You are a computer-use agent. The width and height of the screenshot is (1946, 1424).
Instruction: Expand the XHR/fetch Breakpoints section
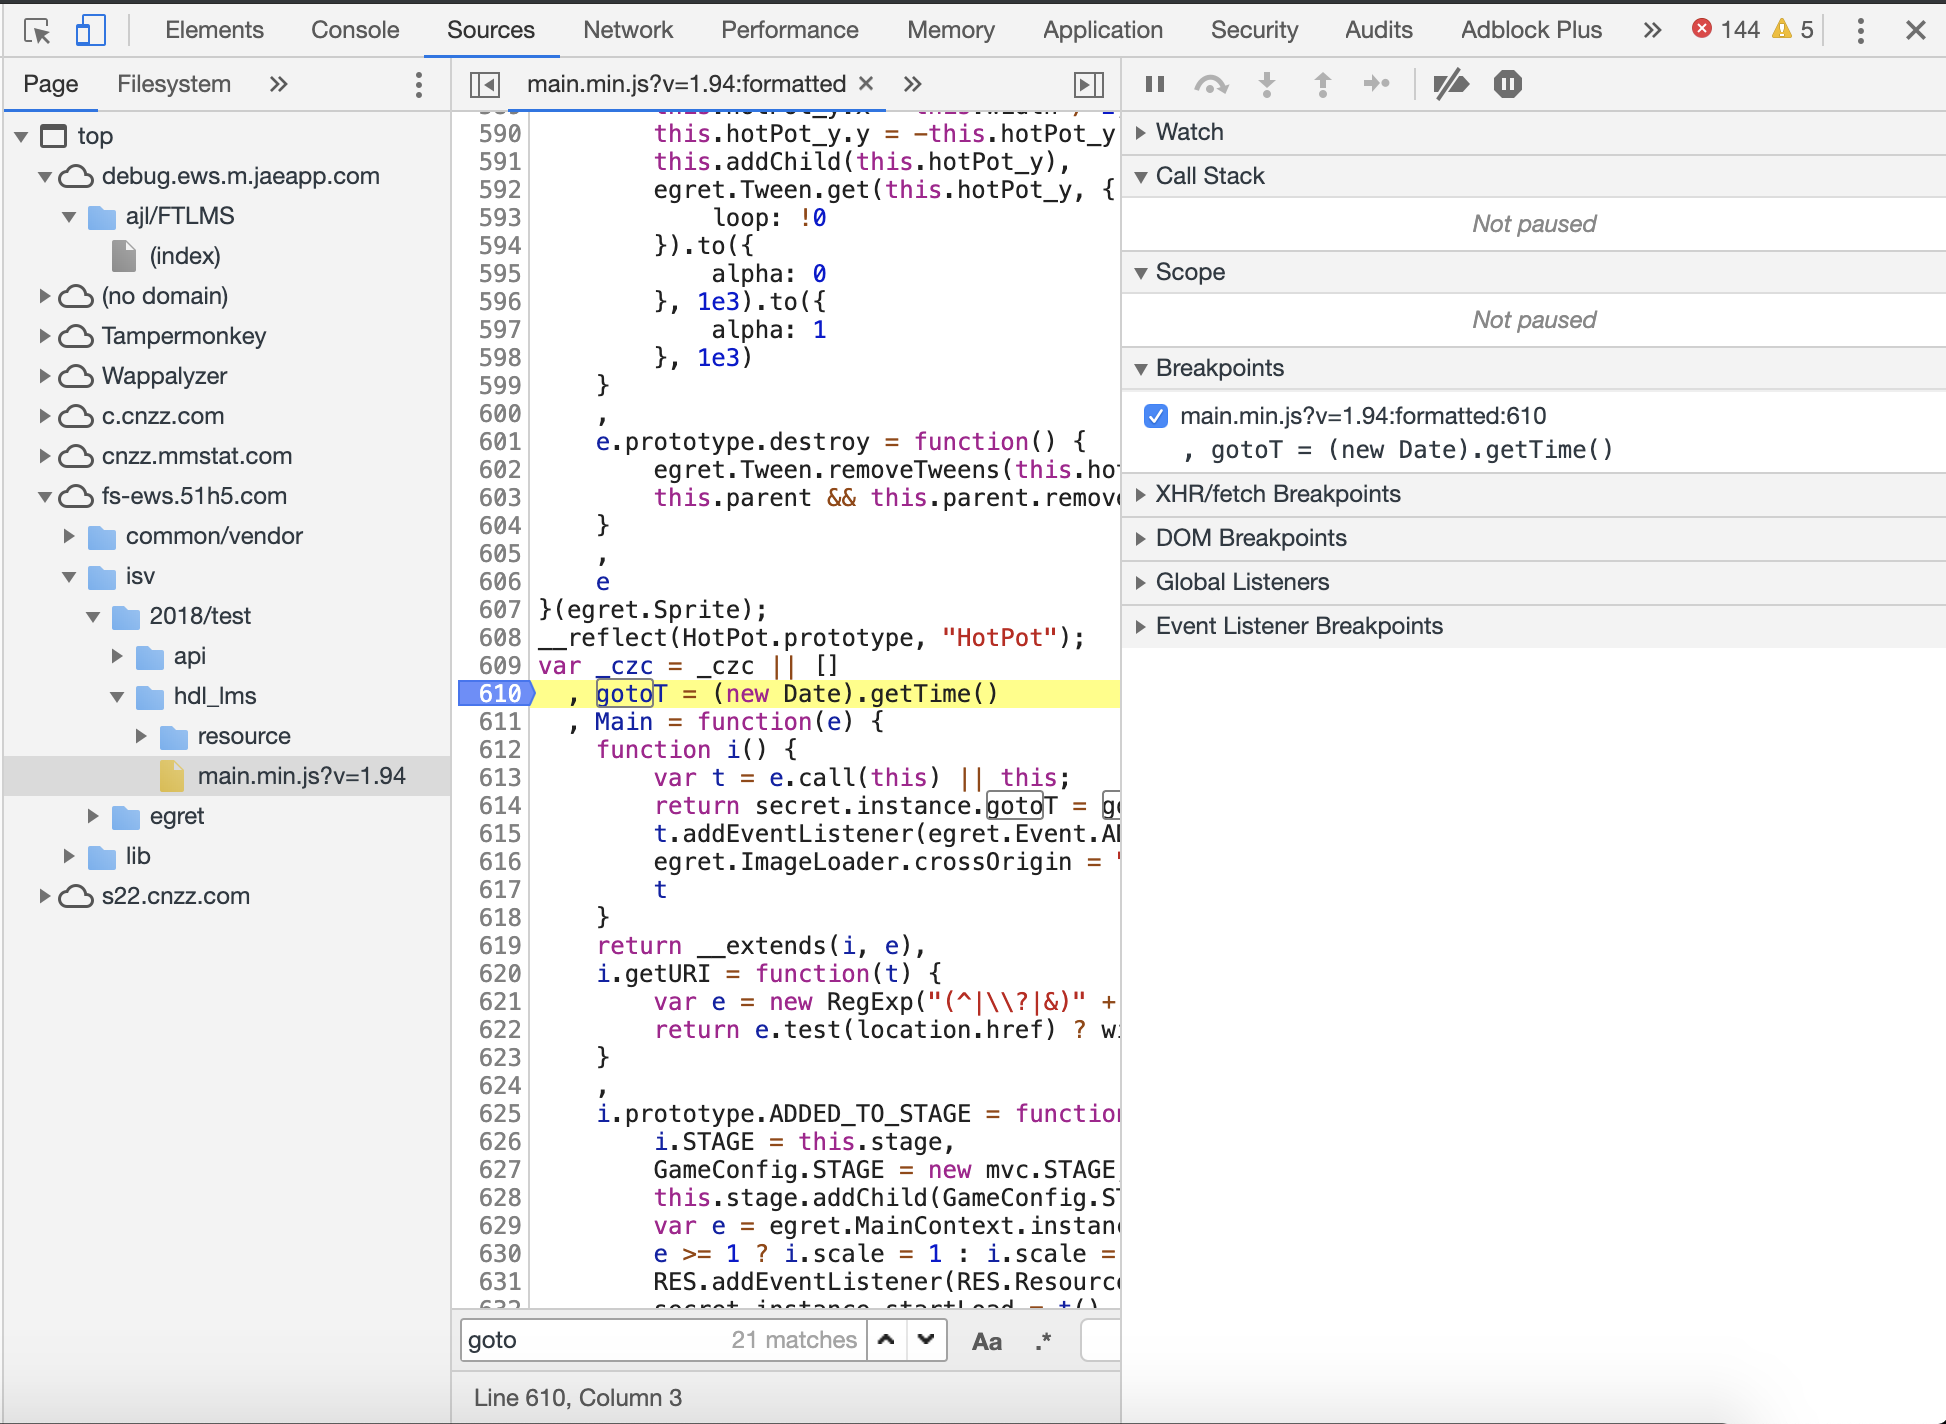(x=1277, y=494)
